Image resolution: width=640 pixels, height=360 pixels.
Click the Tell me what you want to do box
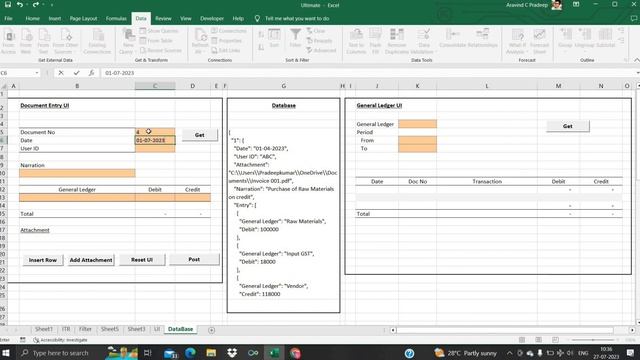coord(297,18)
